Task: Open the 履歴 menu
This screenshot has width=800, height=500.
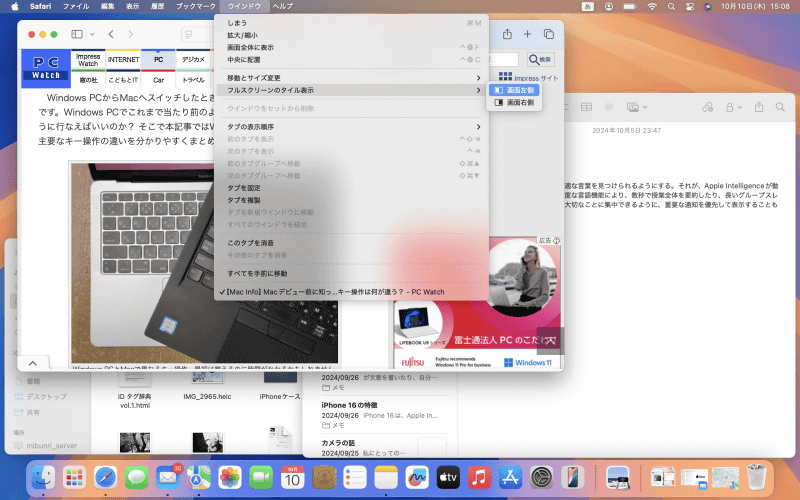Action: [158, 6]
